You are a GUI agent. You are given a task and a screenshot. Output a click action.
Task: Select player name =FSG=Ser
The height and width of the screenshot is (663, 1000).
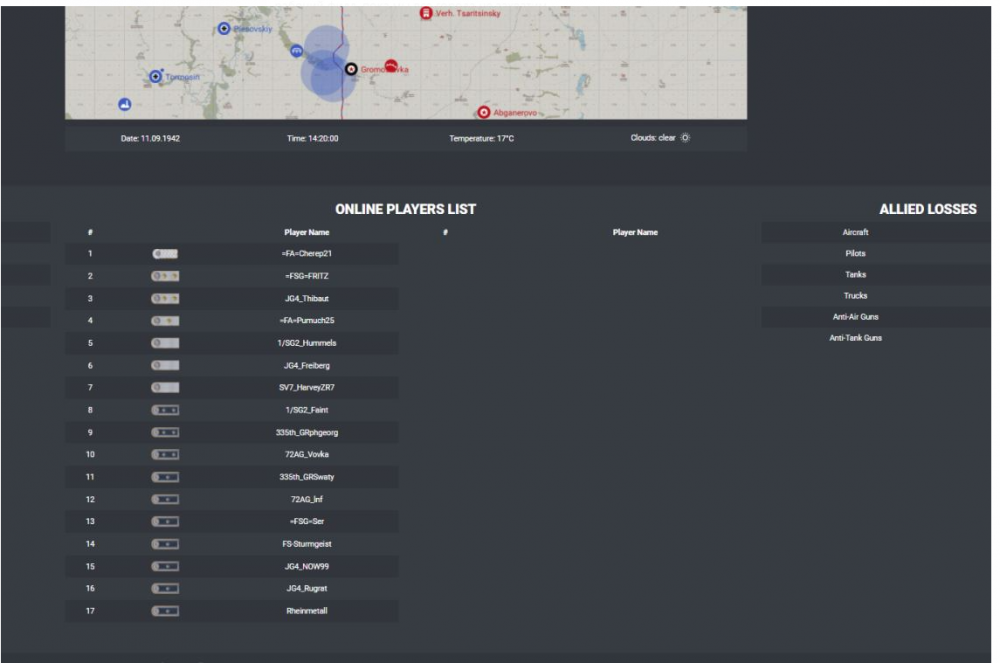coord(307,521)
